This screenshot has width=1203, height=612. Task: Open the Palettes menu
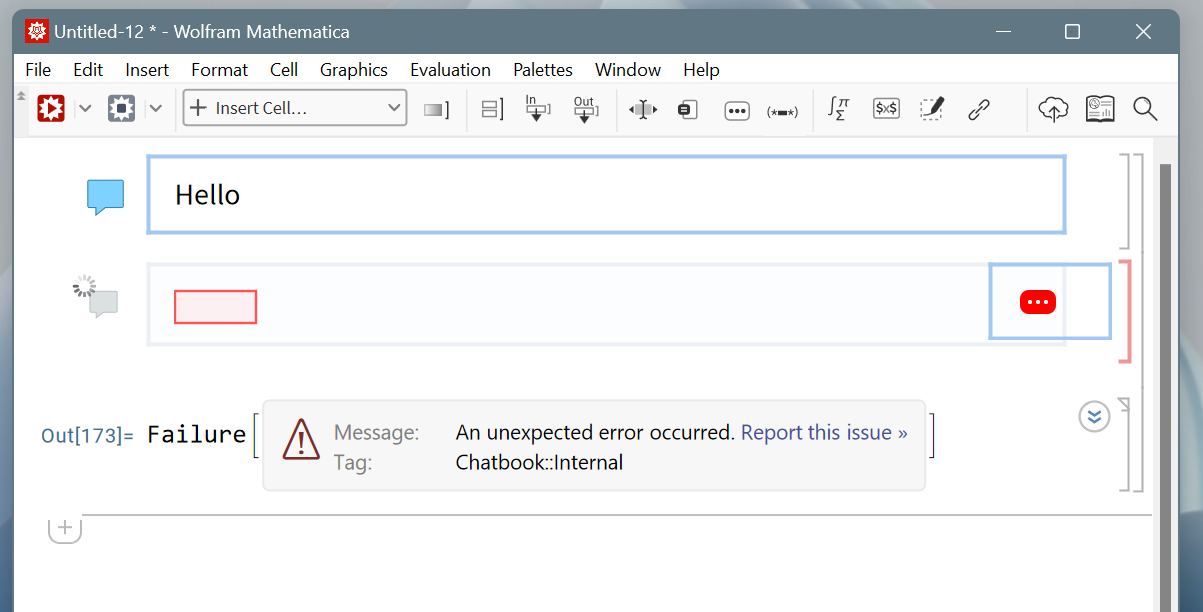click(542, 69)
